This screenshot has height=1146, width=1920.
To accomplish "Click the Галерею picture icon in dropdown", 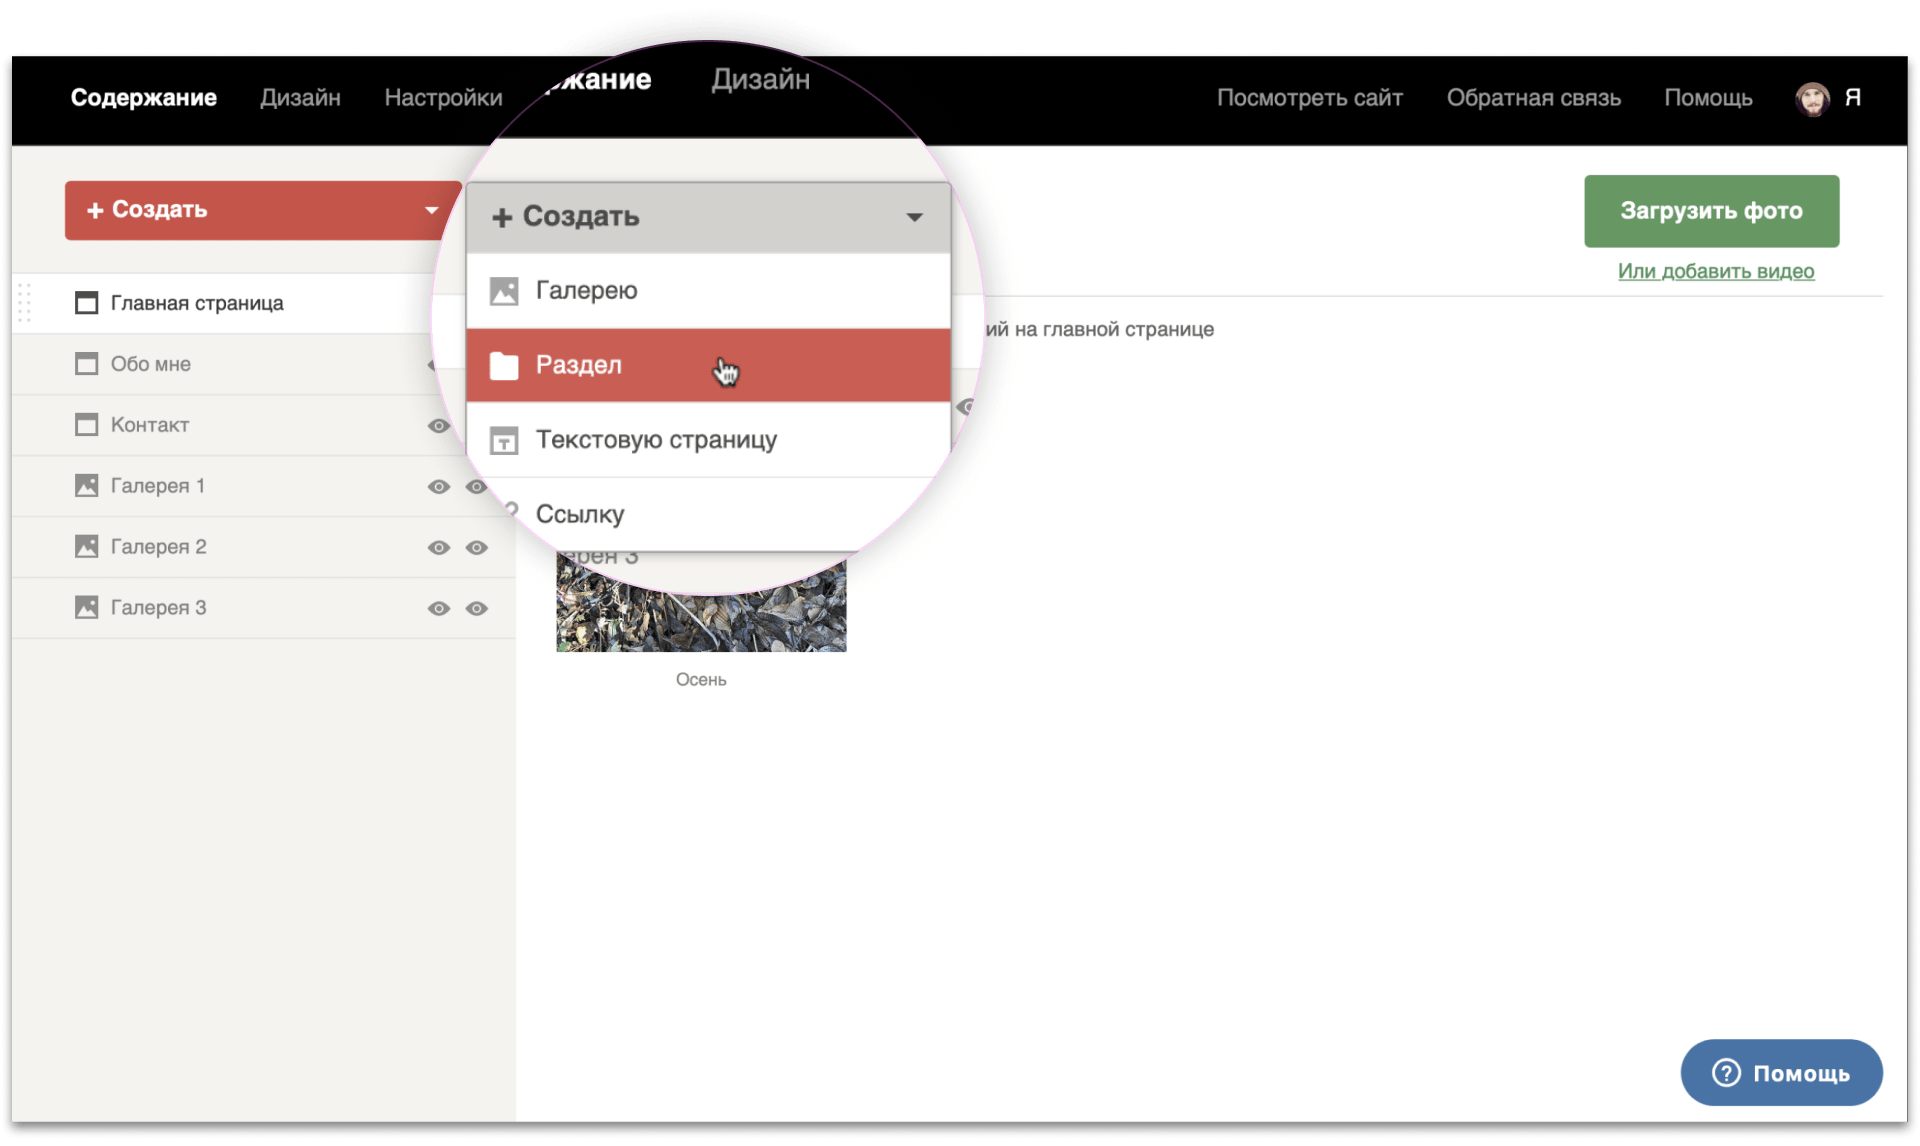I will pos(504,291).
